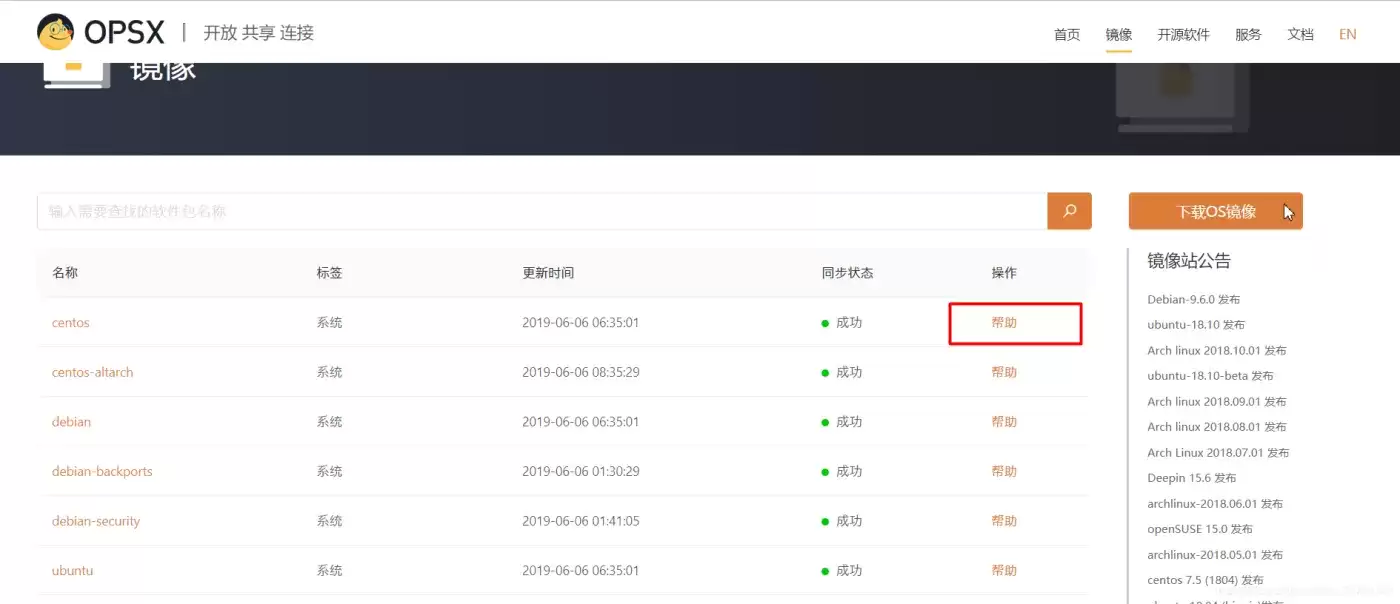
Task: Click 系统 tag in debian-security row
Action: click(x=329, y=521)
